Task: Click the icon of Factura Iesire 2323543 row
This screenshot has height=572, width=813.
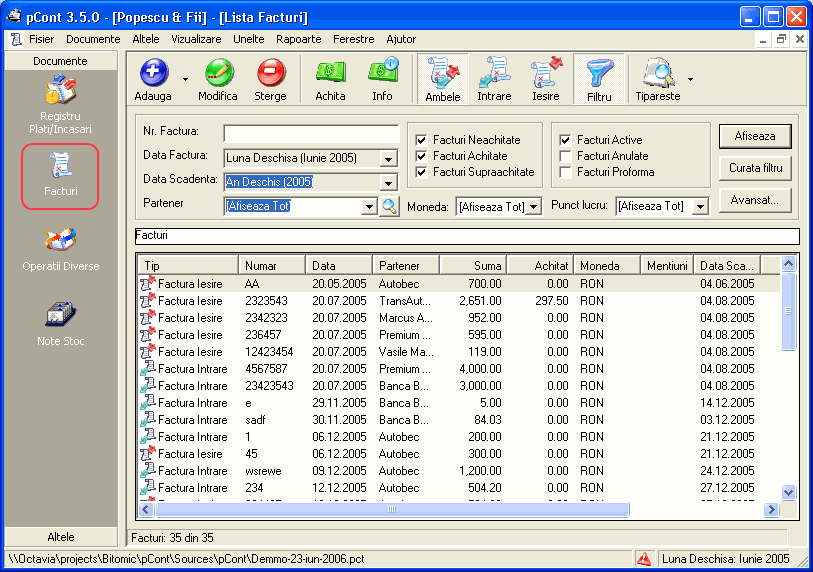Action: (148, 300)
